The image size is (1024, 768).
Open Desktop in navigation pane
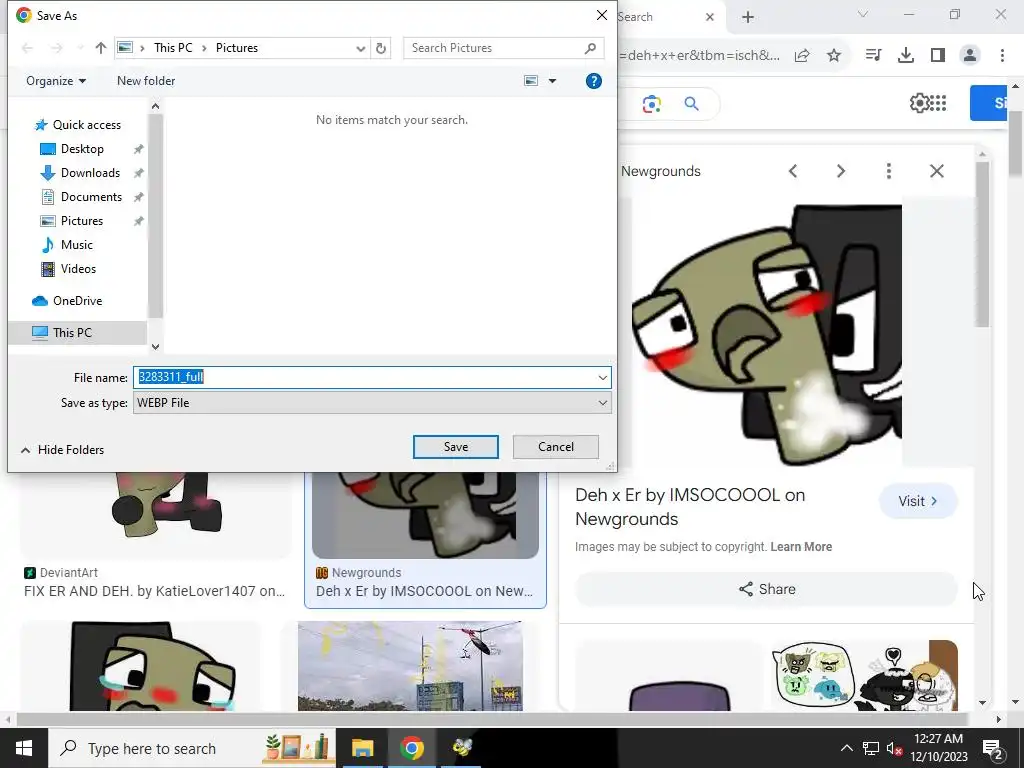[82, 149]
